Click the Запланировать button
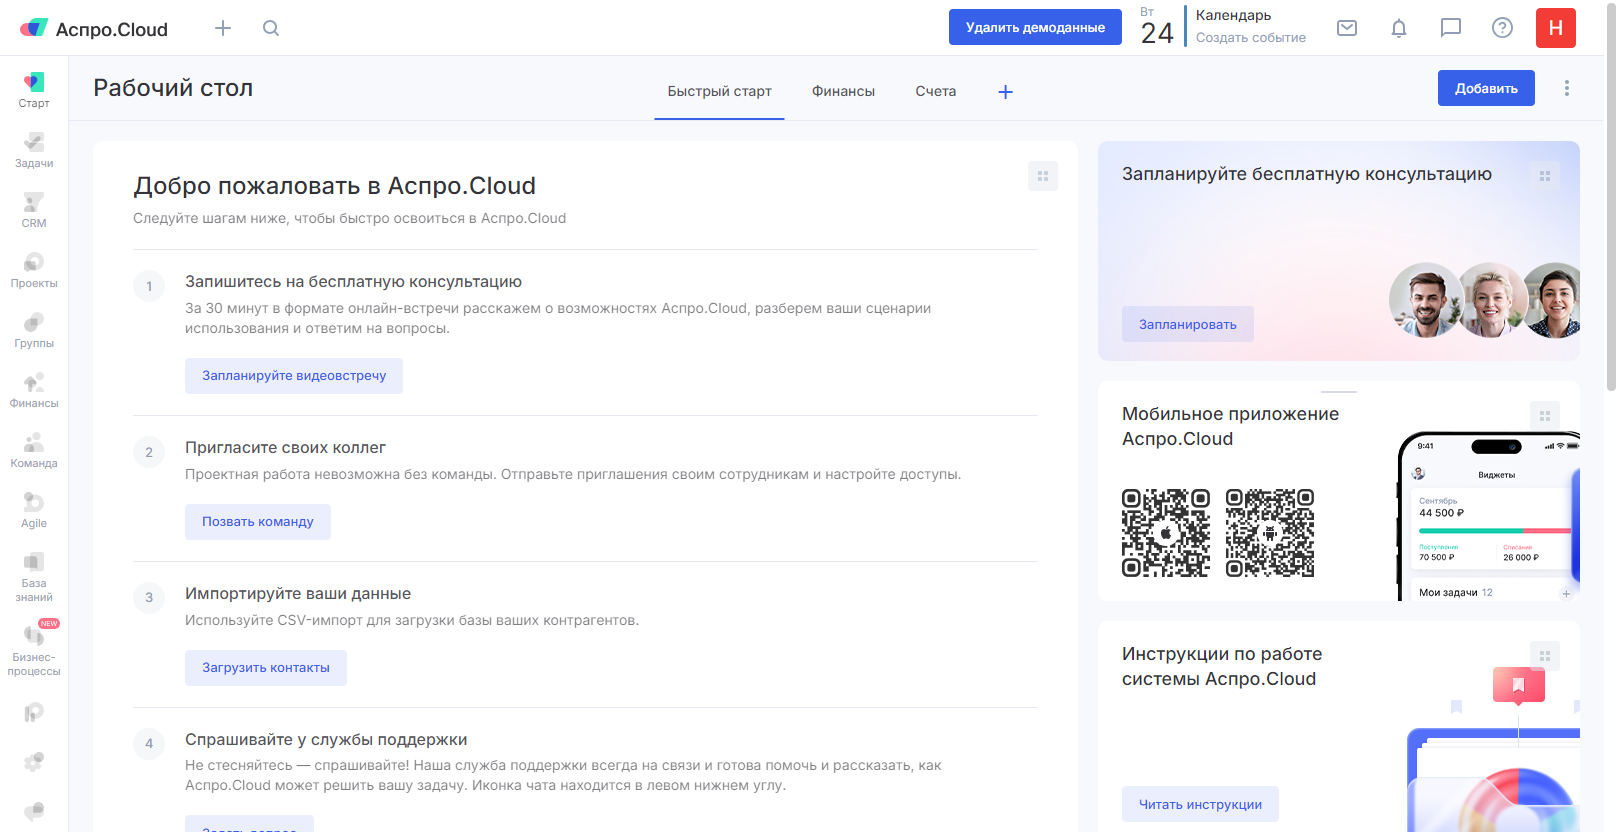The width and height of the screenshot is (1619, 832). [1188, 324]
